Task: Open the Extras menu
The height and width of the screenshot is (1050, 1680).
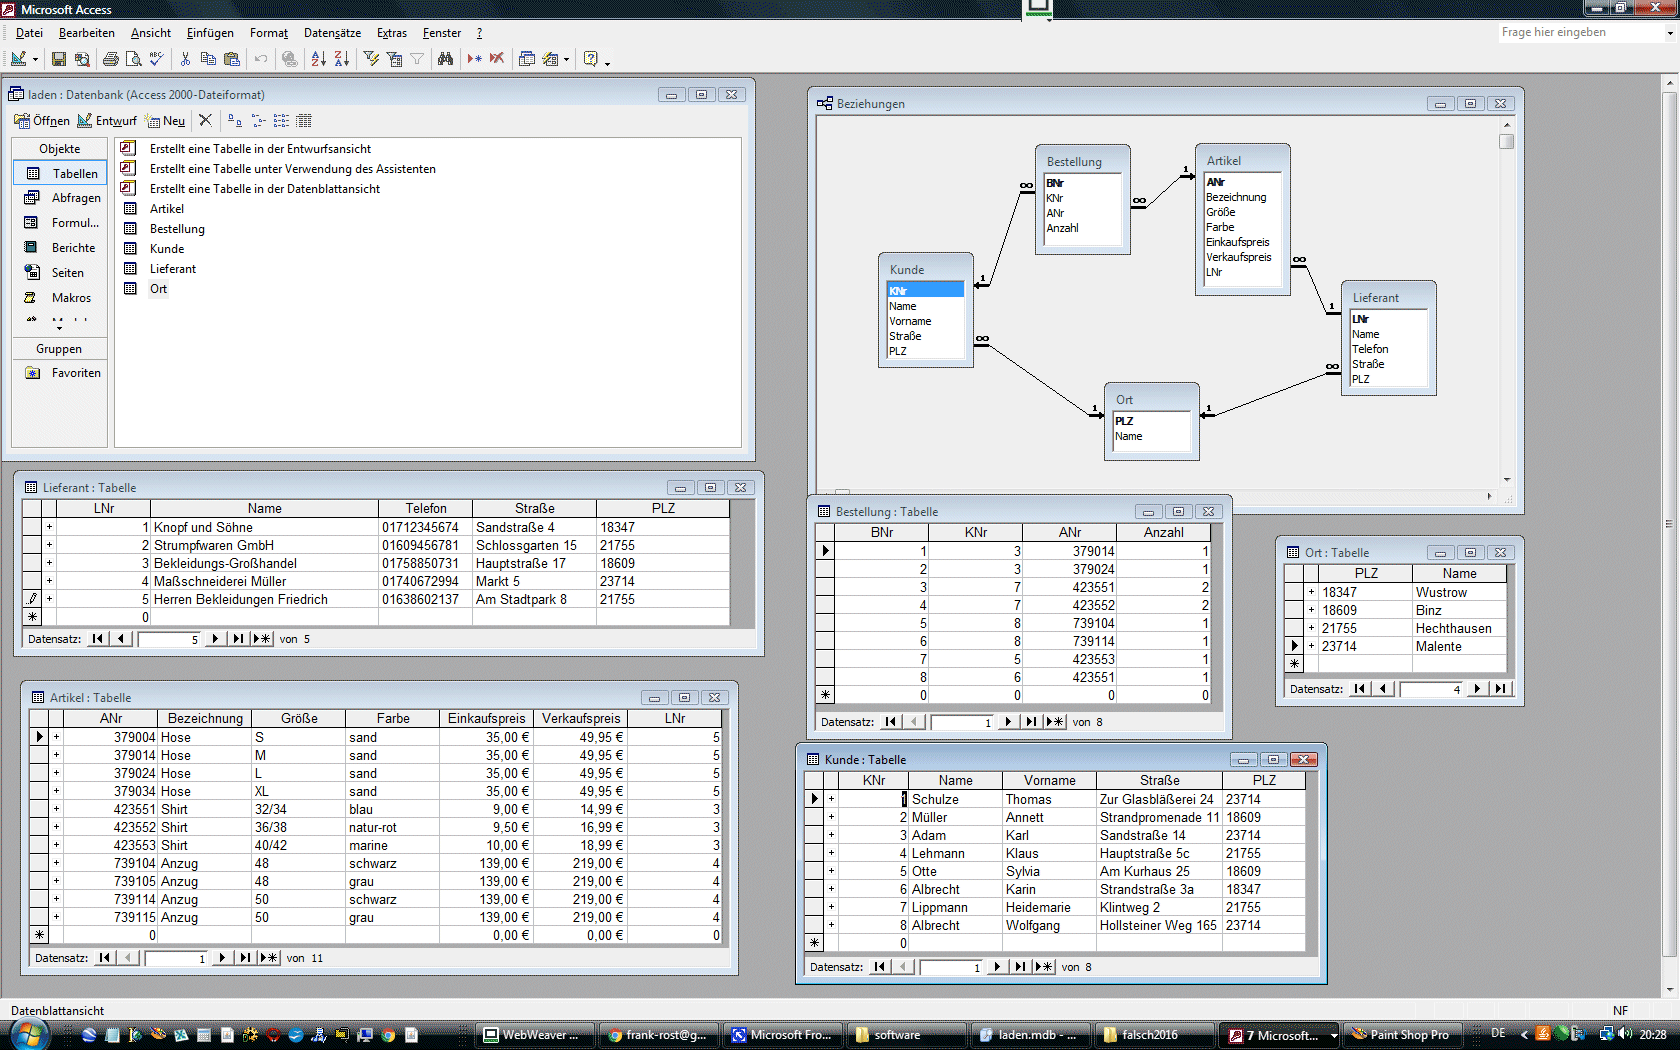Action: click(x=391, y=33)
